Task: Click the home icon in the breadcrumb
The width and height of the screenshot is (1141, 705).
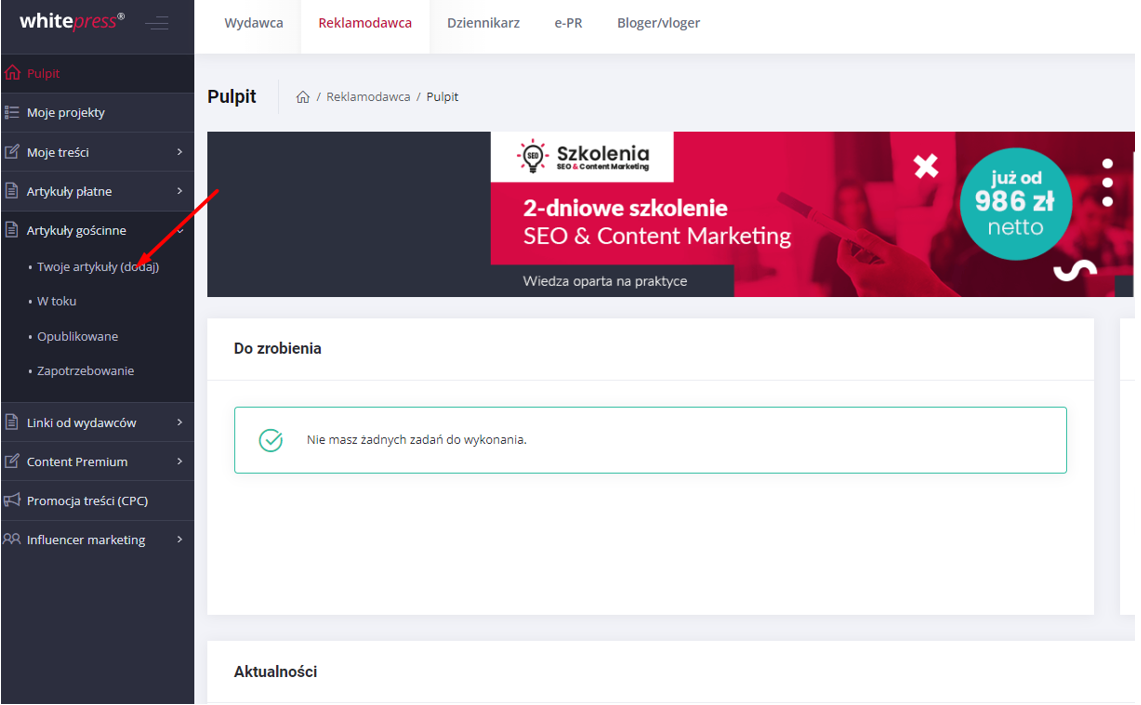Action: pos(303,97)
